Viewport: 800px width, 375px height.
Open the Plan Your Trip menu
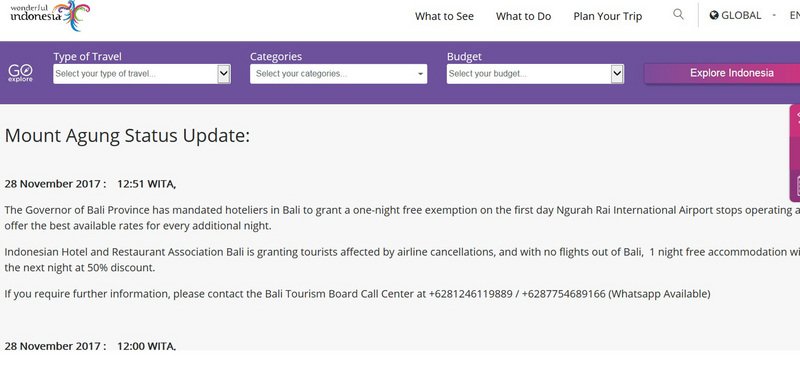click(x=608, y=16)
